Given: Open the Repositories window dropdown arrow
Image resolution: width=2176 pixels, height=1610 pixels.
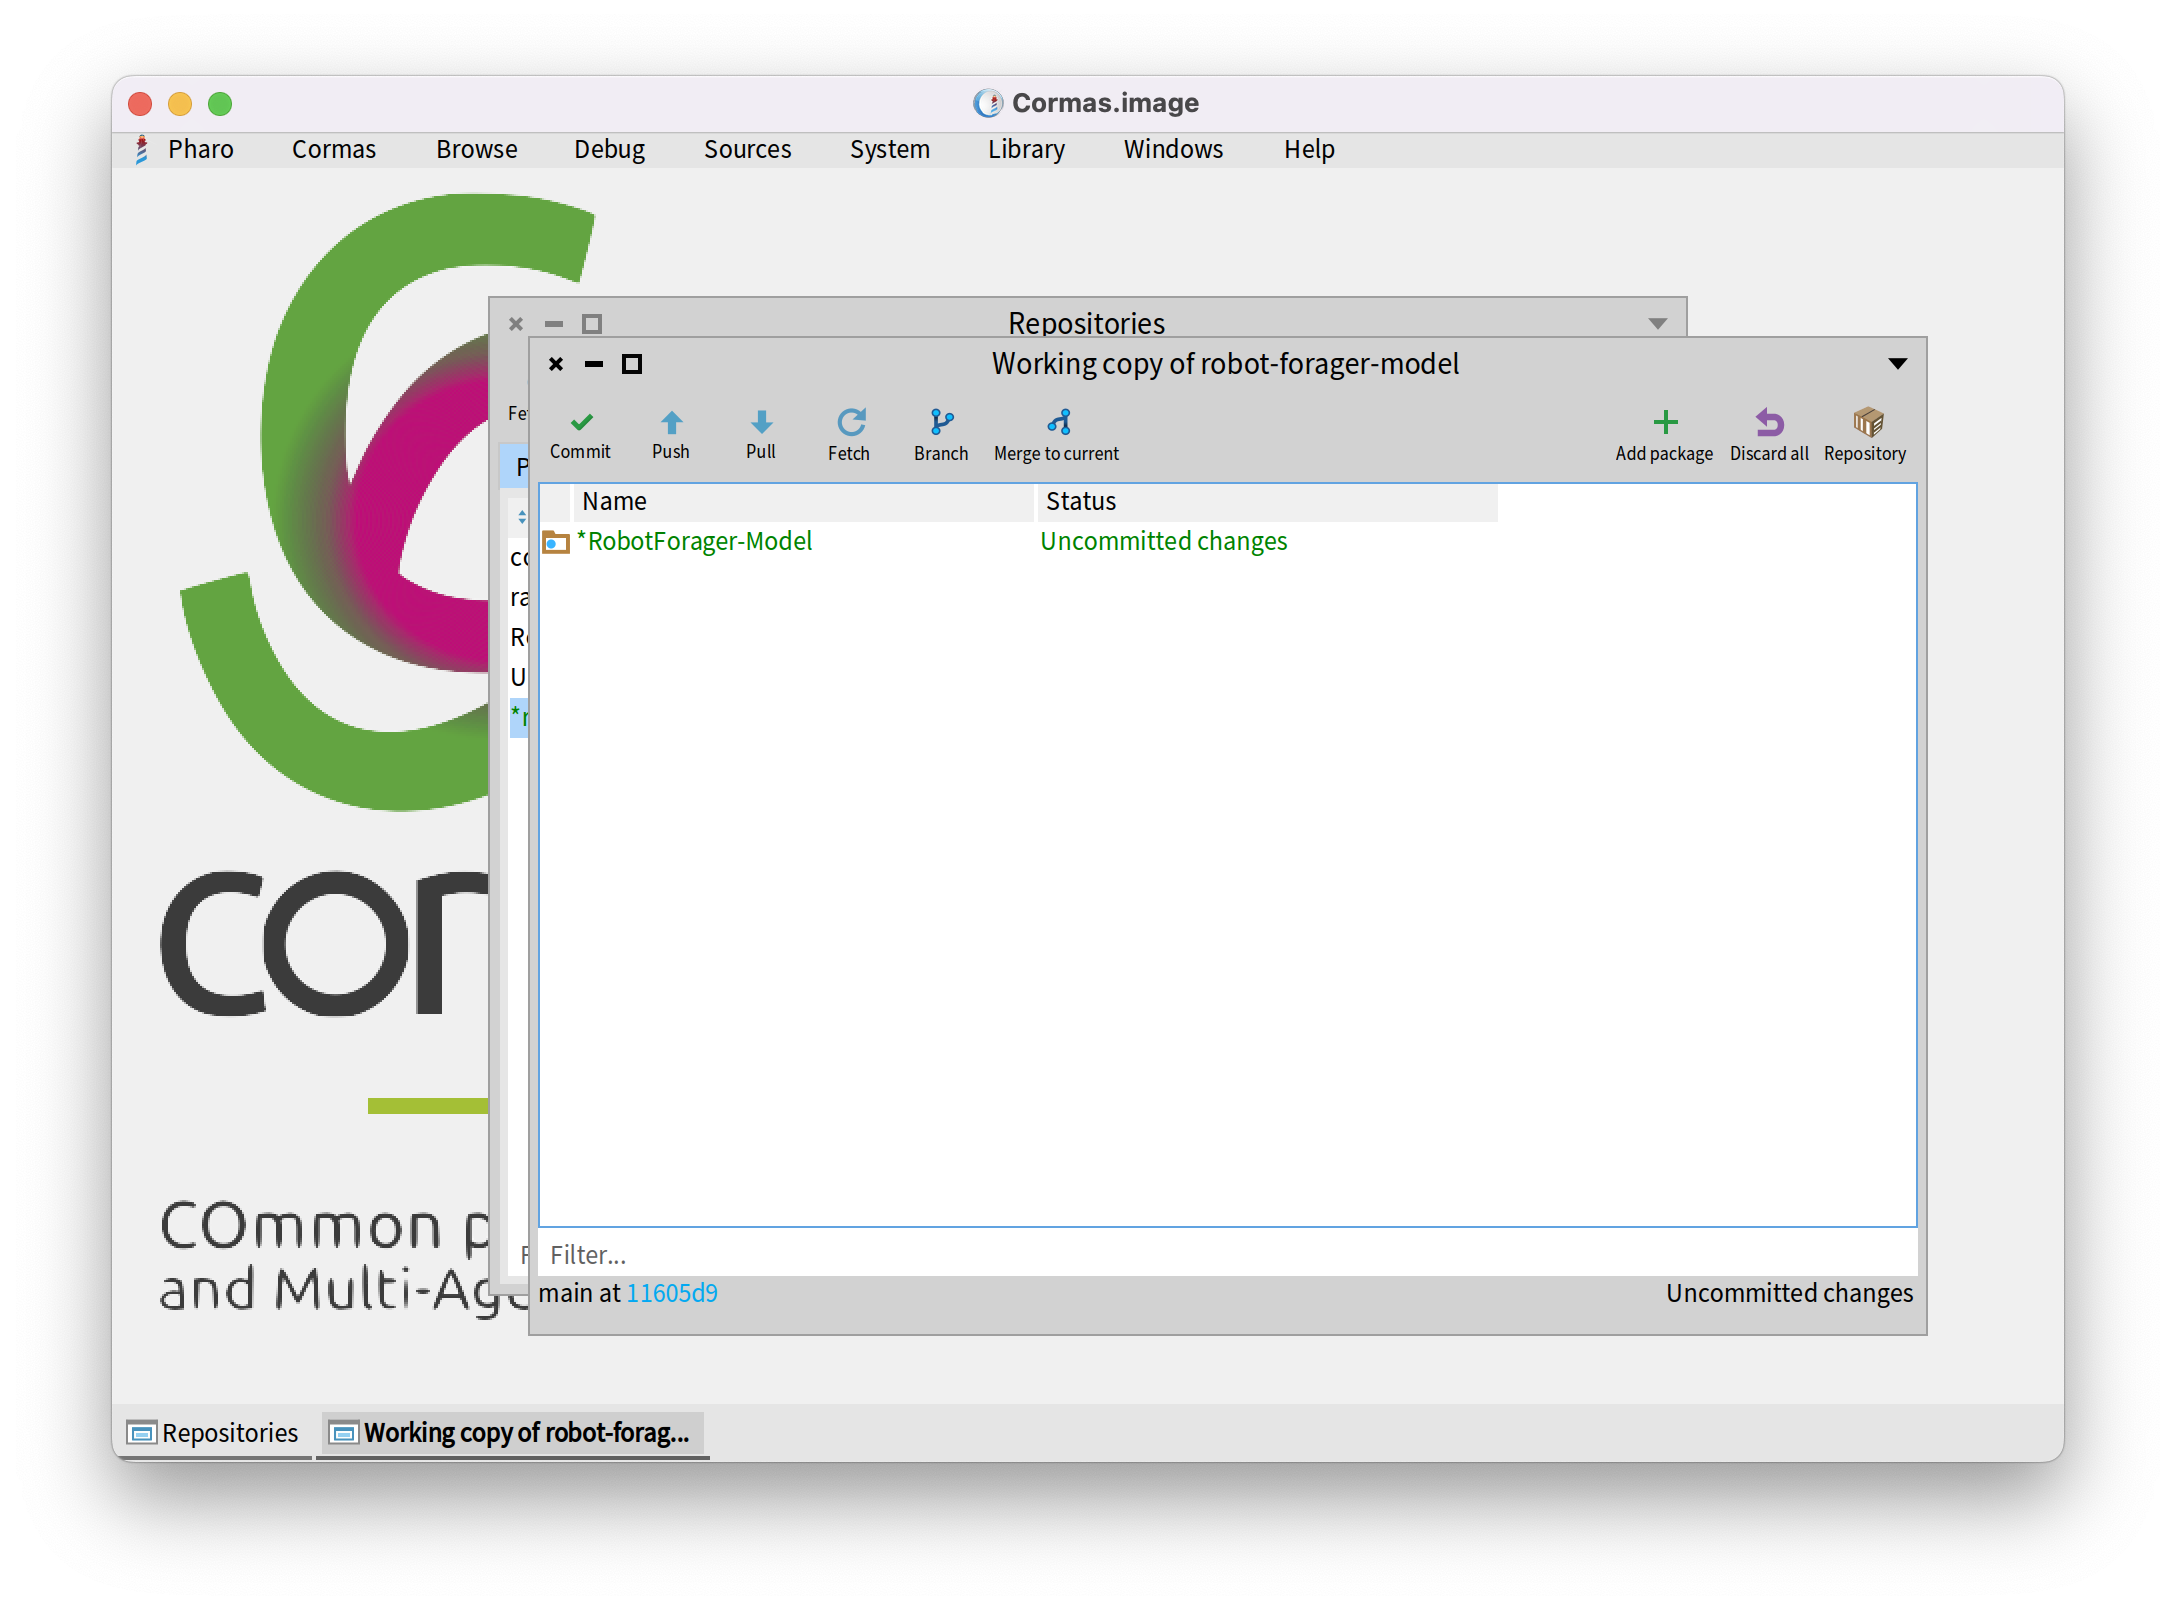Looking at the screenshot, I should tap(1657, 324).
